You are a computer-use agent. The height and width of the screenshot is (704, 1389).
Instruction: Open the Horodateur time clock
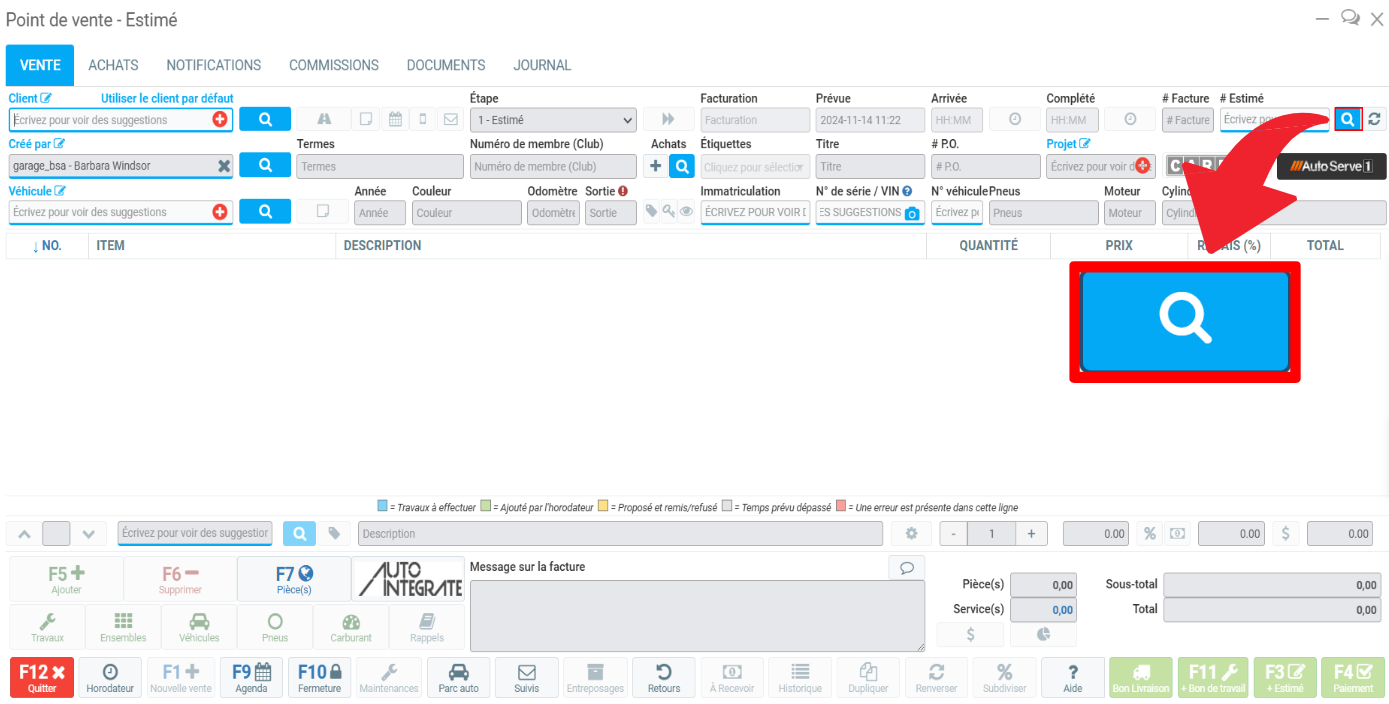click(110, 677)
